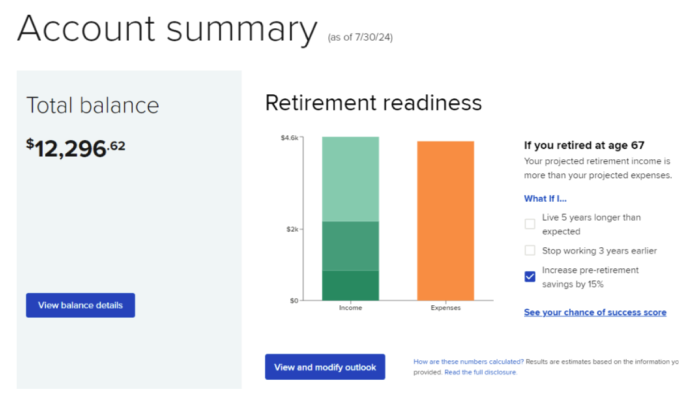Open Read the full disclosure link
Image resolution: width=700 pixels, height=402 pixels.
click(x=481, y=372)
